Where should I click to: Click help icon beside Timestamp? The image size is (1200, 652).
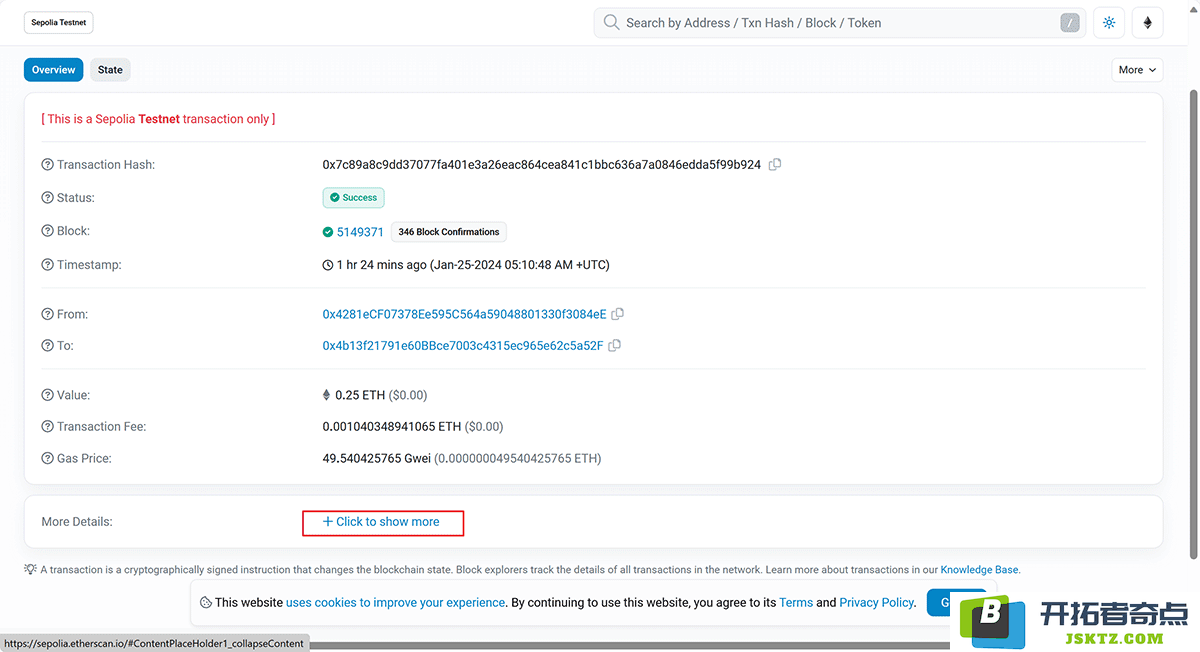click(x=47, y=265)
